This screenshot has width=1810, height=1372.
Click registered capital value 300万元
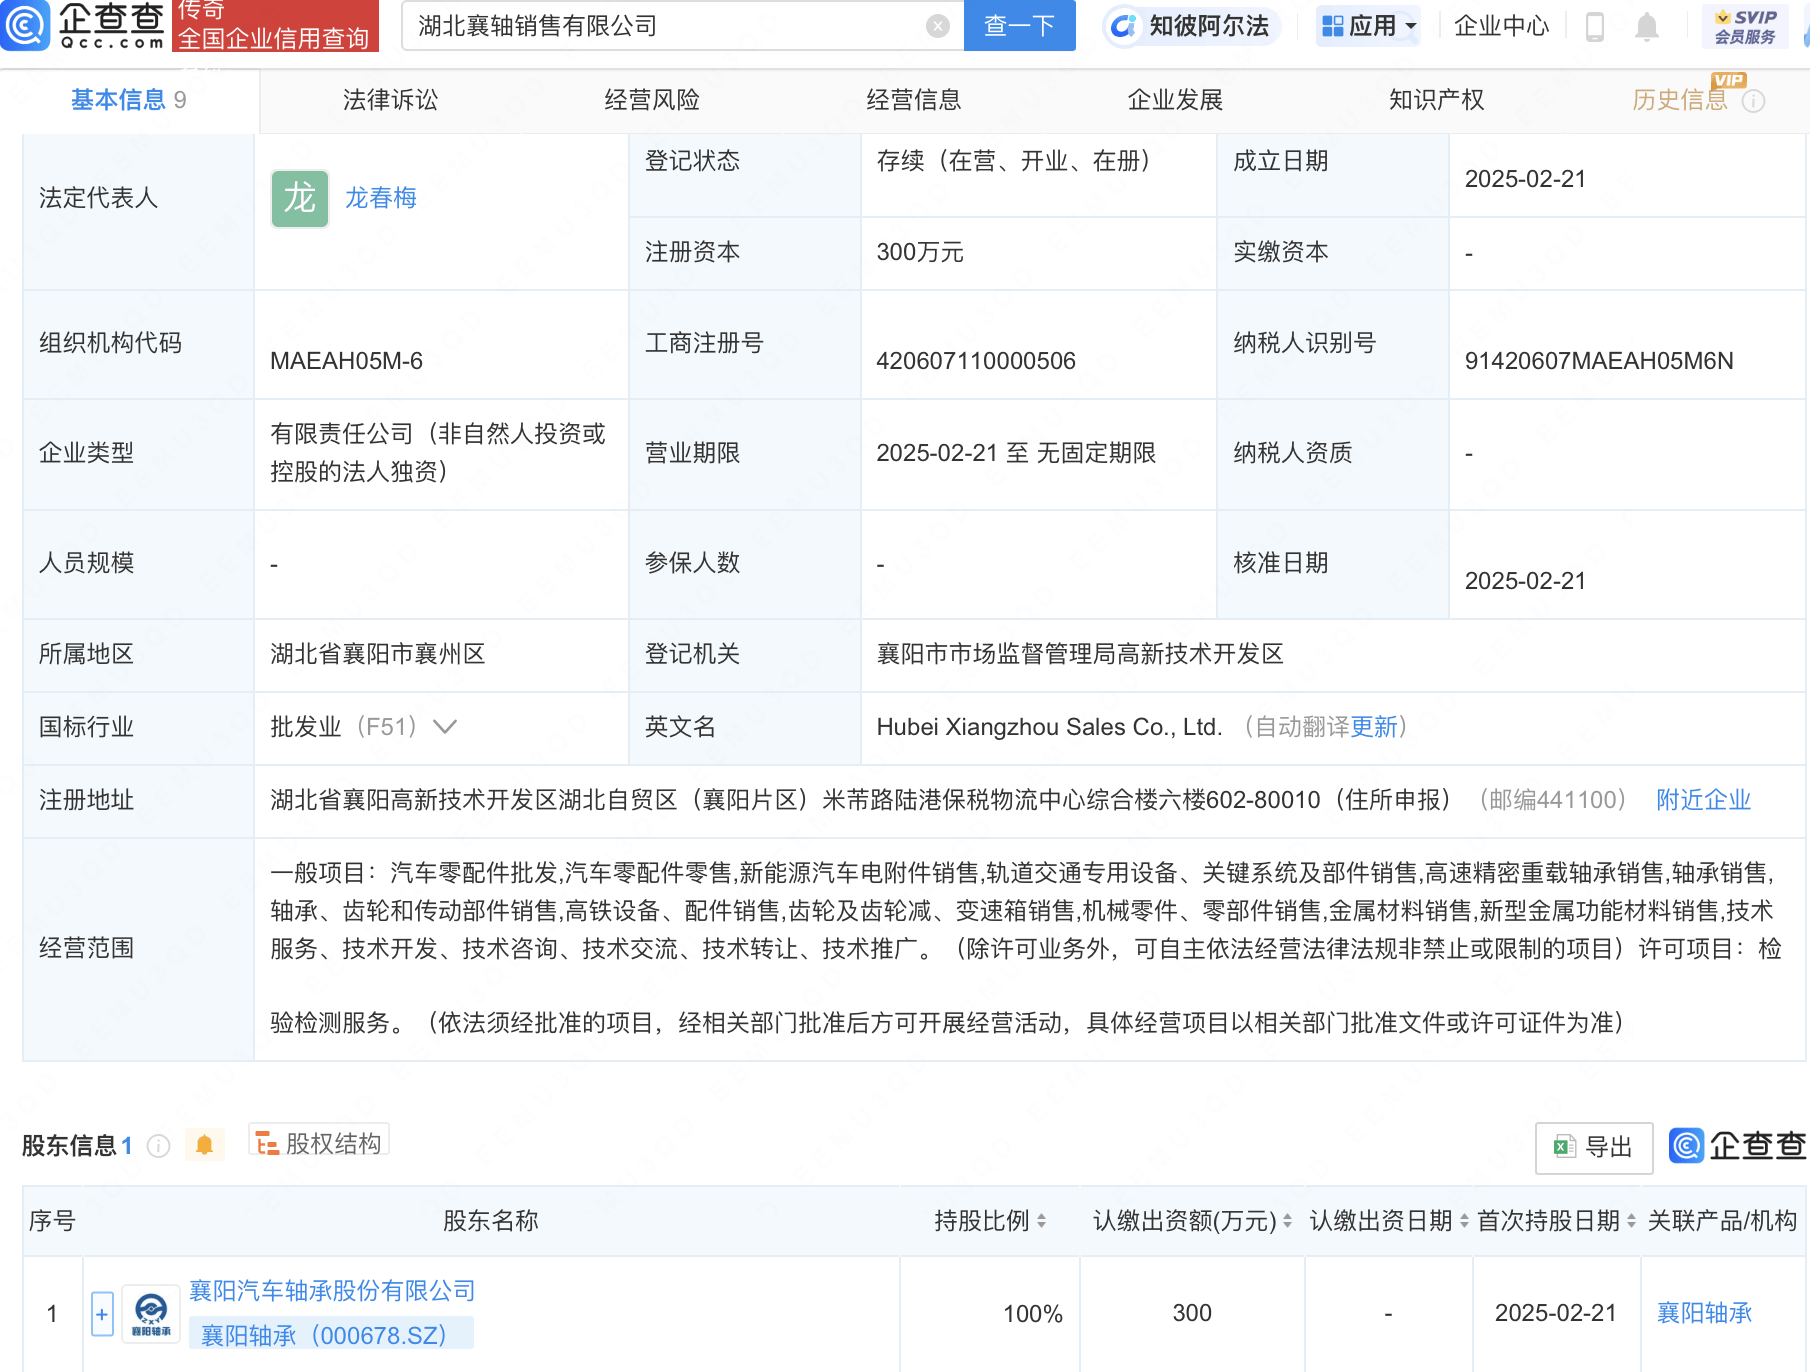pos(920,252)
